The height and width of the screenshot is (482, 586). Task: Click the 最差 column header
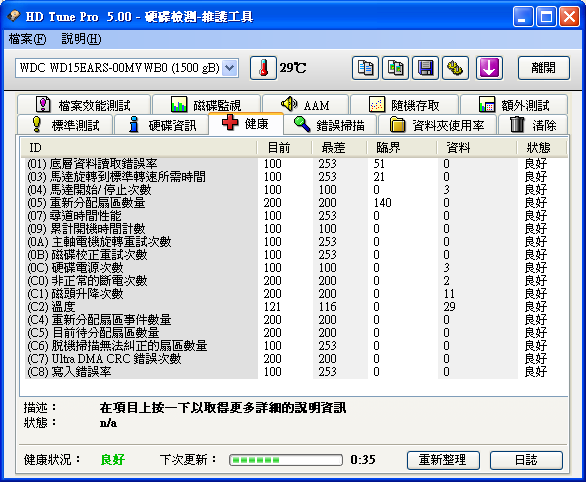[339, 148]
